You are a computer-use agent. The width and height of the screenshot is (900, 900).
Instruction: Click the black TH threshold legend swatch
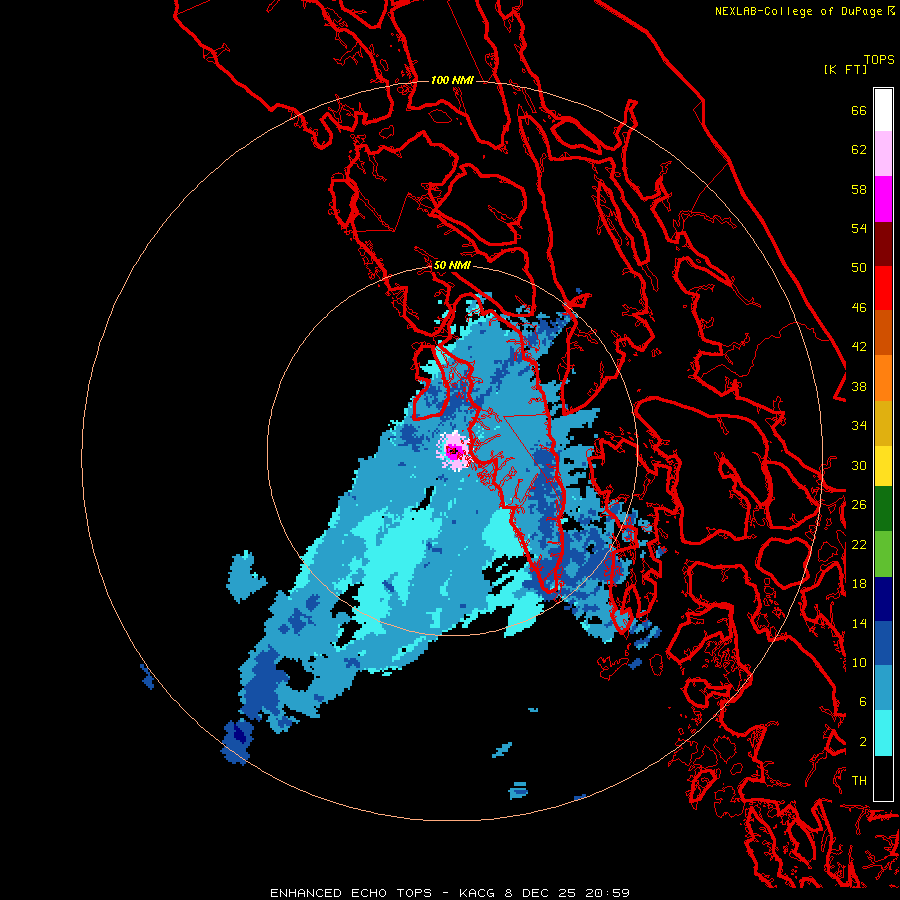click(883, 778)
